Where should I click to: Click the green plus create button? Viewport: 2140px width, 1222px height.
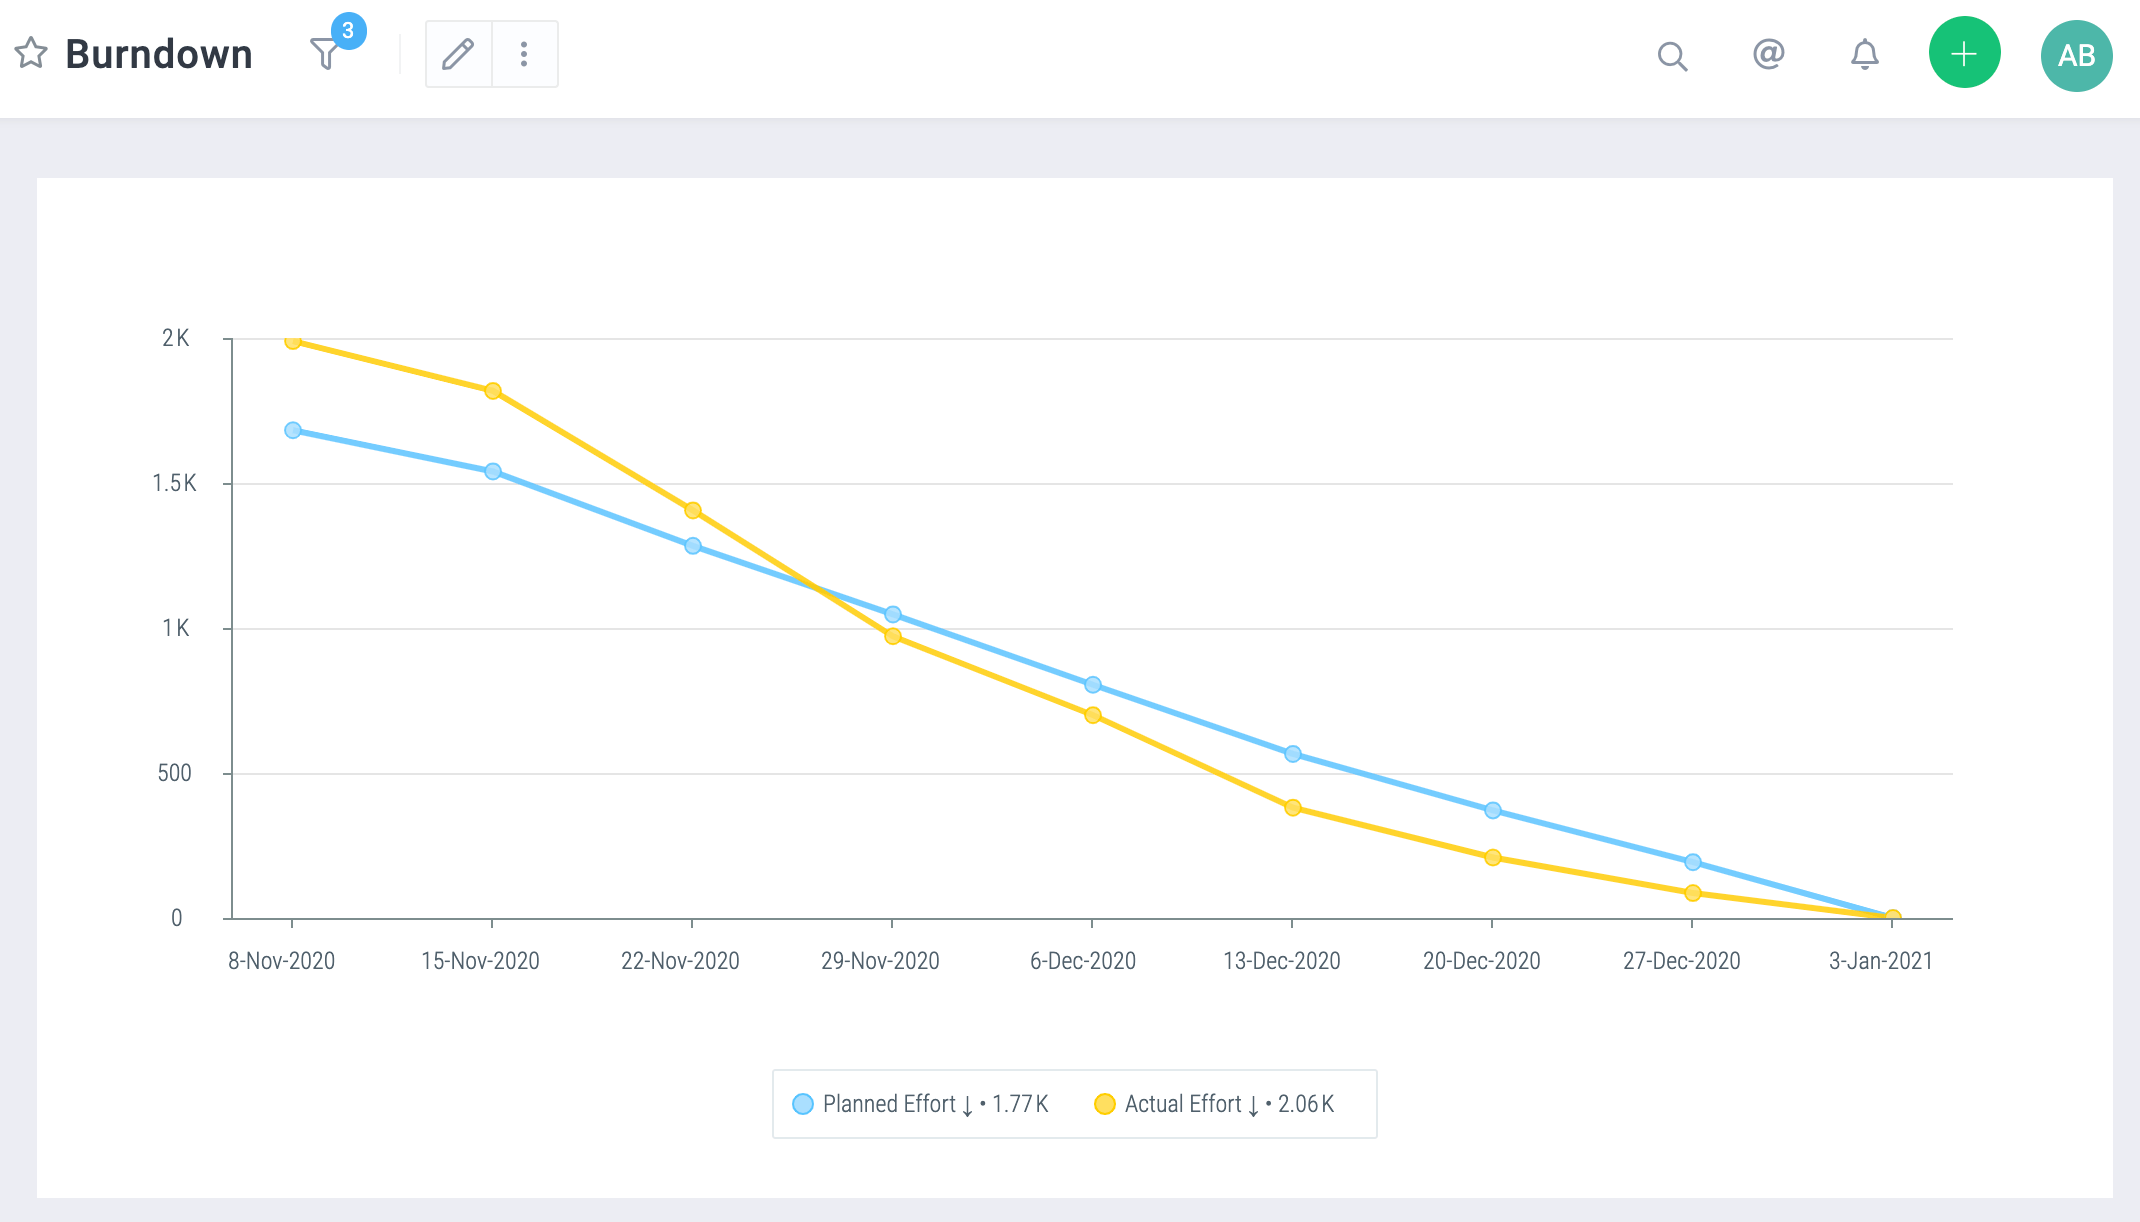pyautogui.click(x=1964, y=53)
